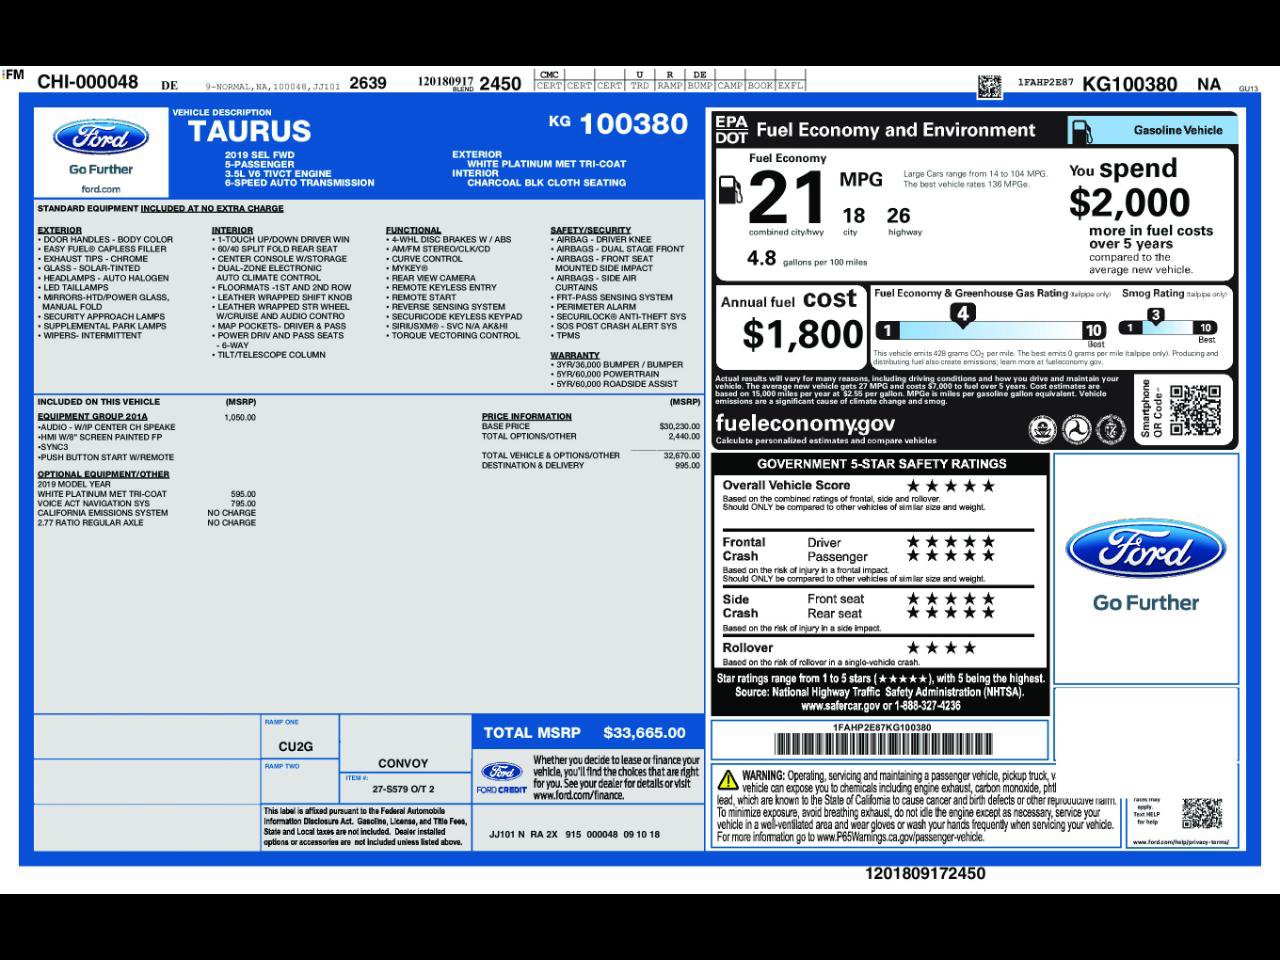Click the EQUIPMENT GROUP 201A heading
The height and width of the screenshot is (960, 1280).
(92, 417)
